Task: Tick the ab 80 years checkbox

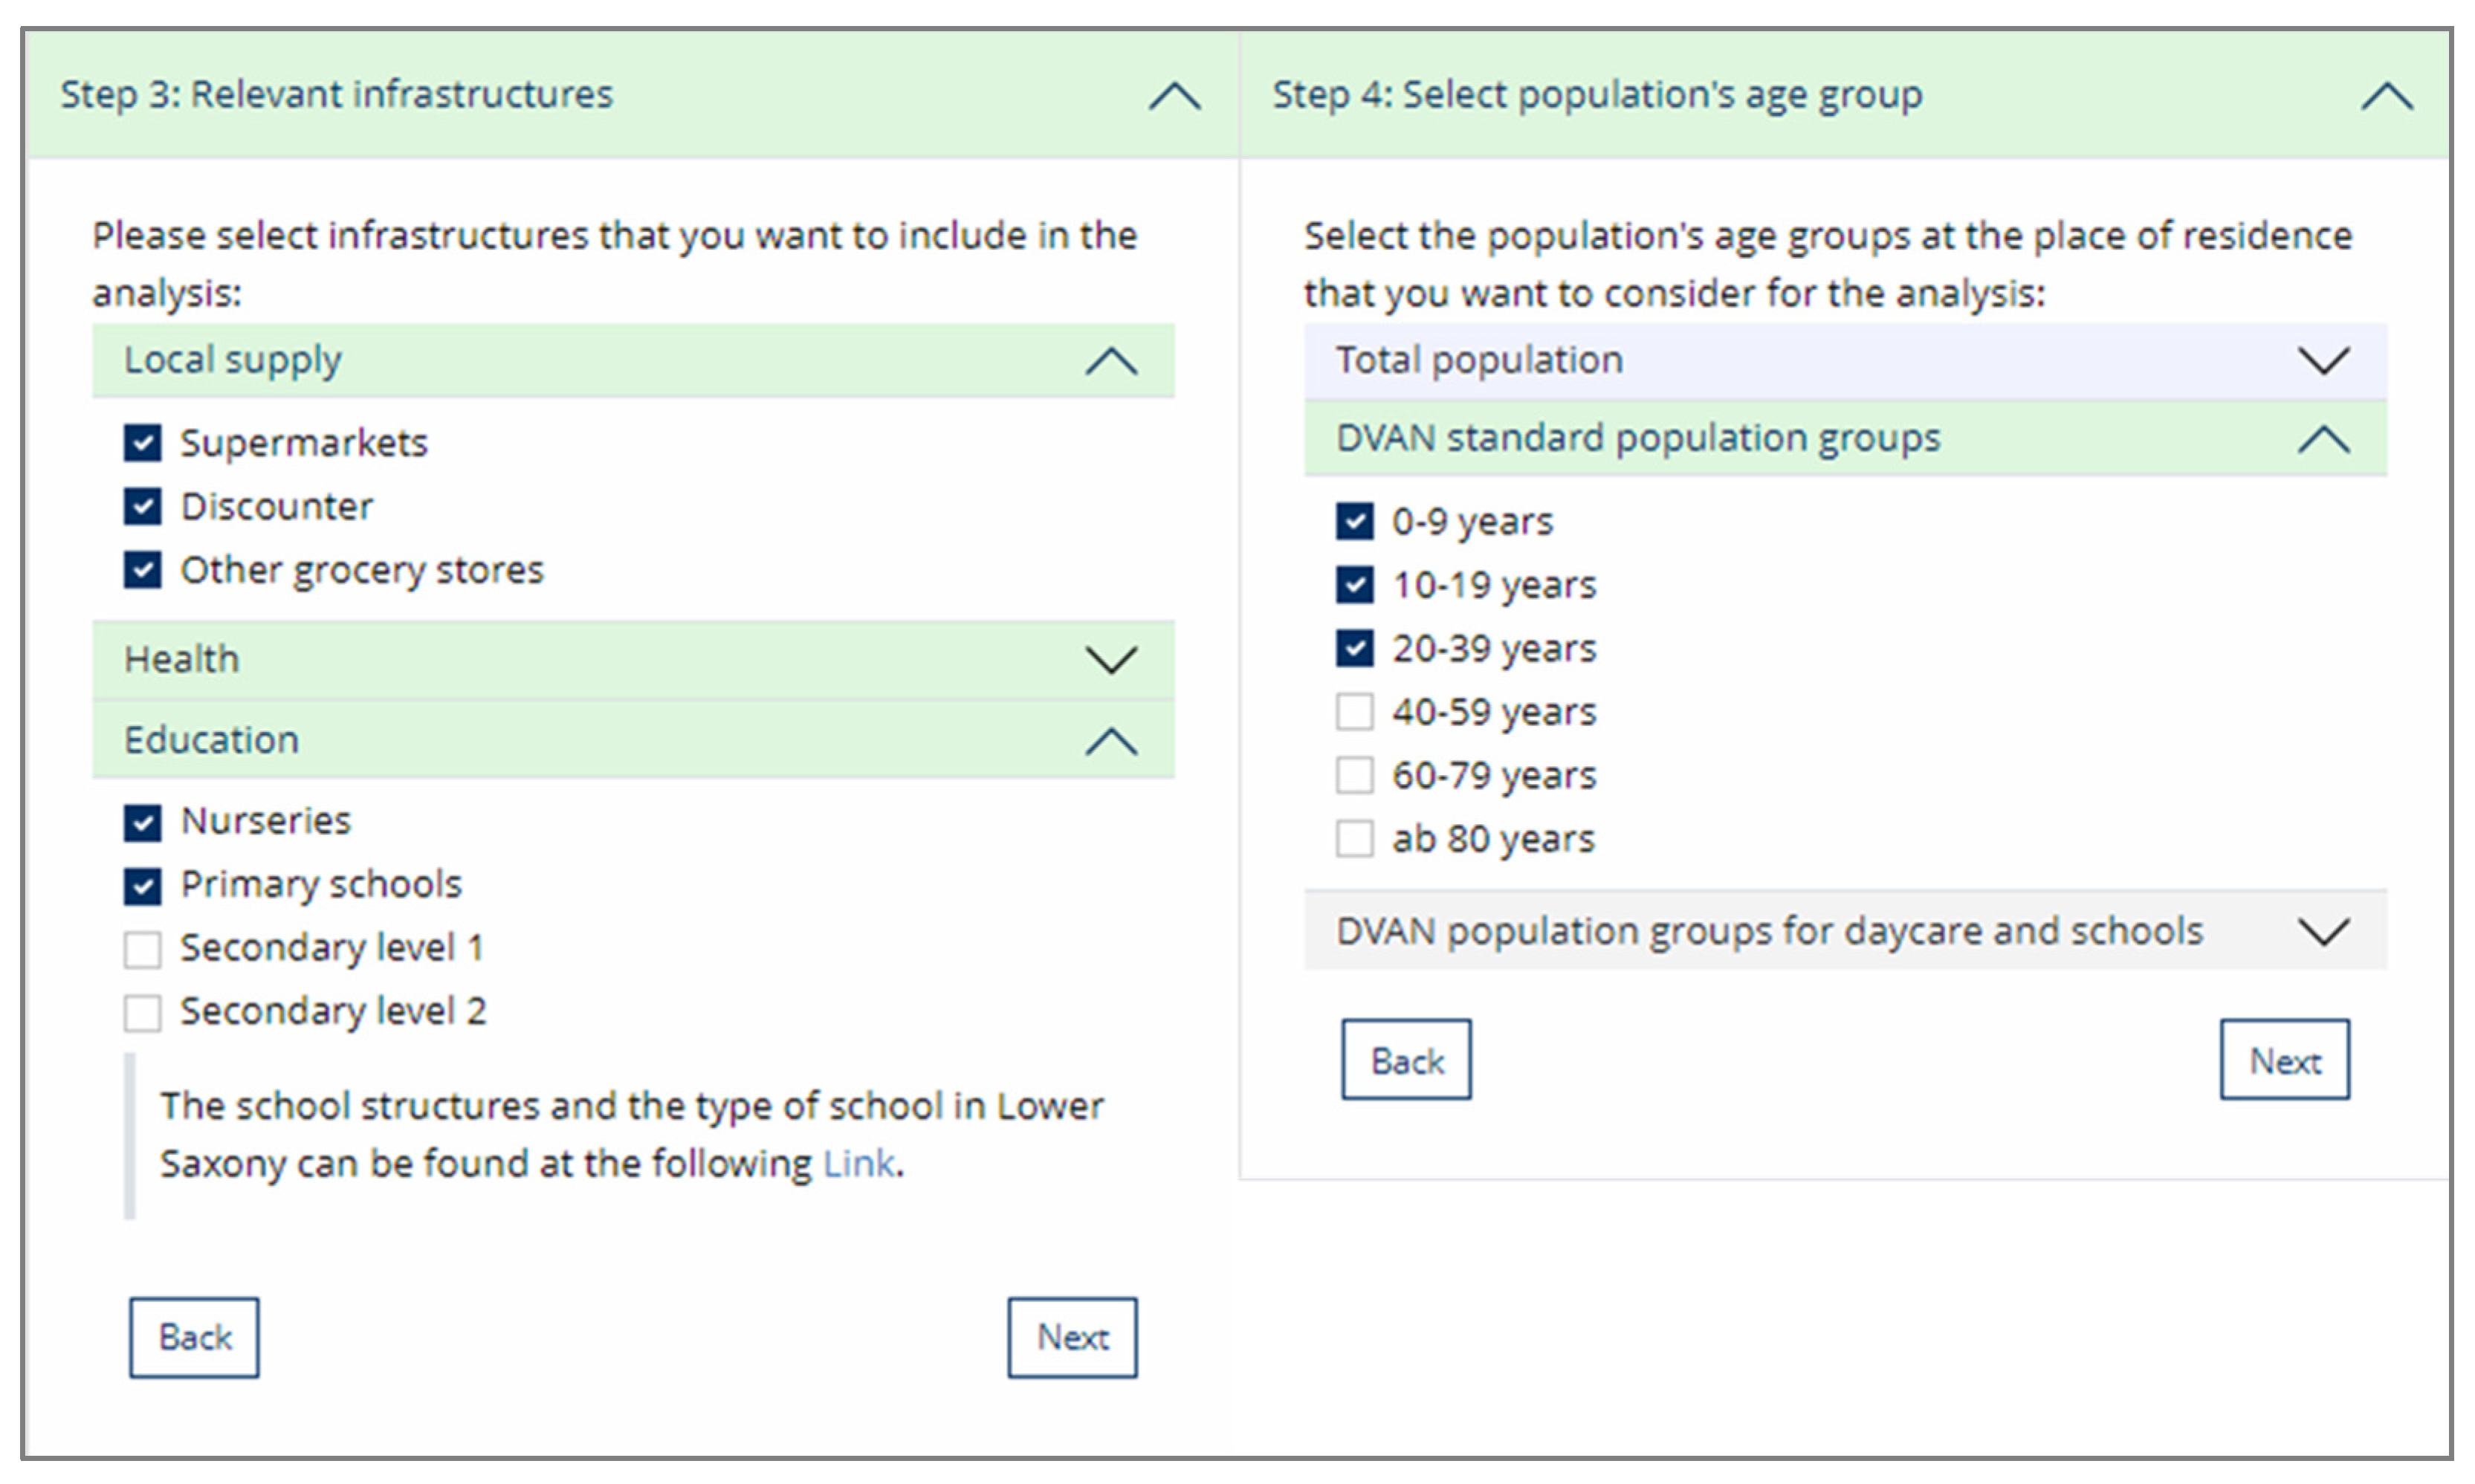Action: tap(1354, 839)
